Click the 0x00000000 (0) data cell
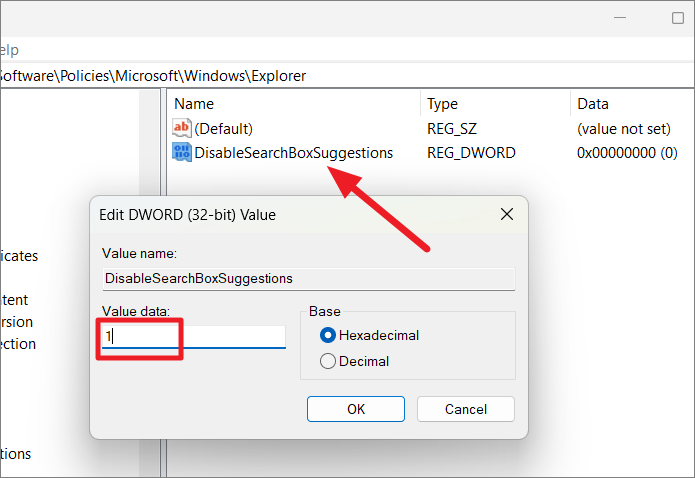The image size is (695, 478). [x=627, y=153]
